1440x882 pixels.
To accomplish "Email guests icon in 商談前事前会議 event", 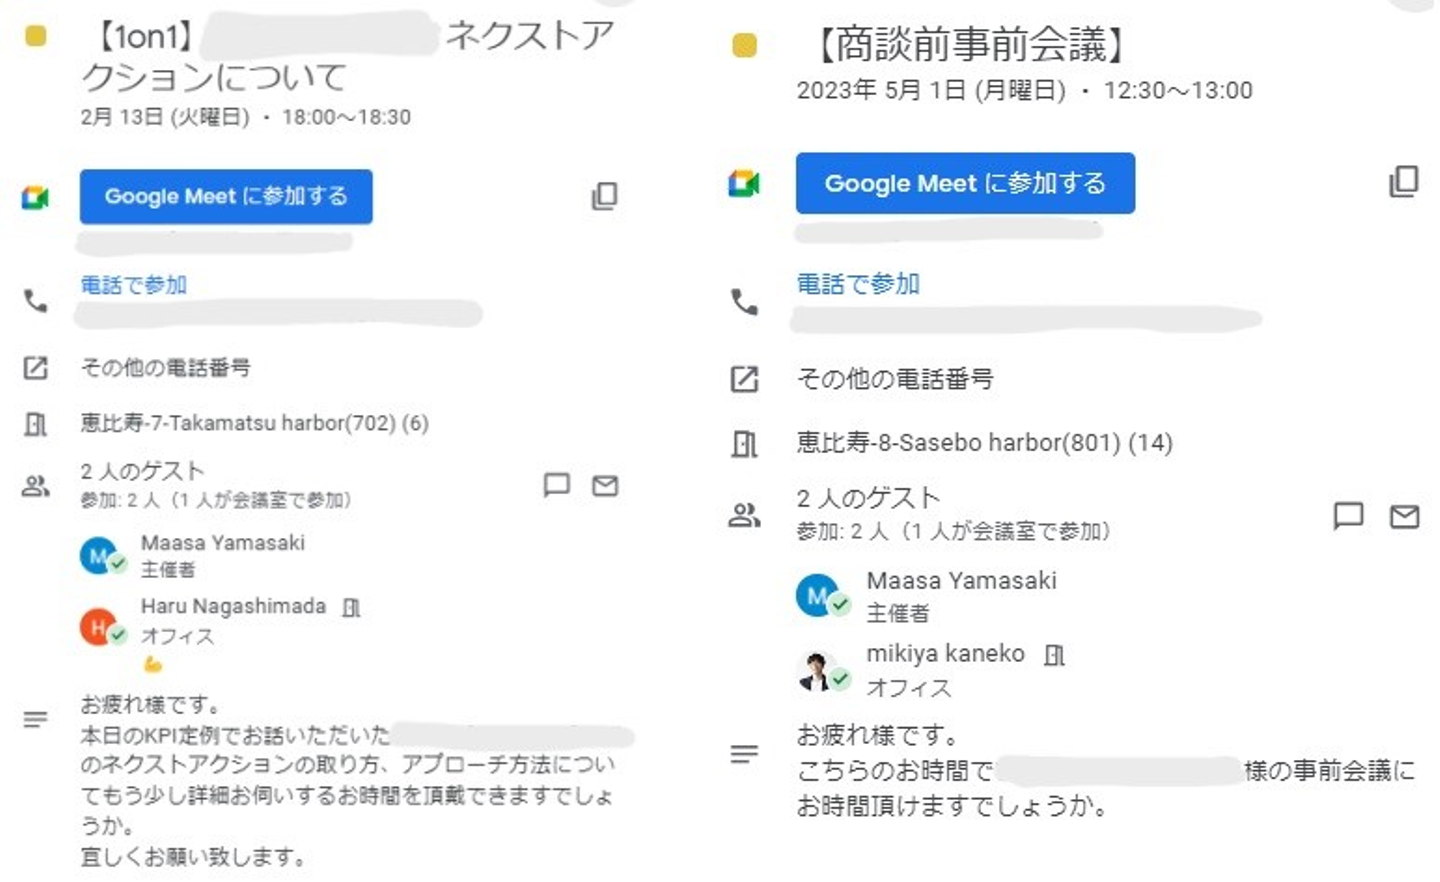I will (1405, 516).
